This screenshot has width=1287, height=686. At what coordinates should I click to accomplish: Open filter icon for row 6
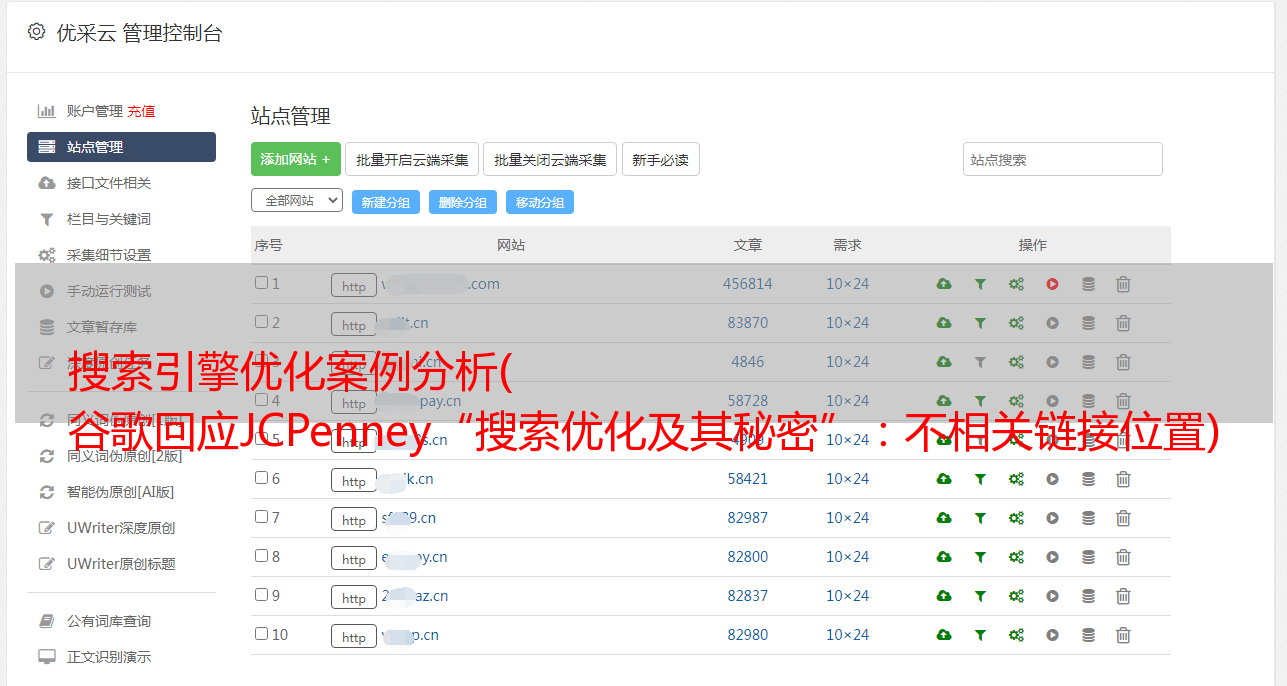coord(980,479)
